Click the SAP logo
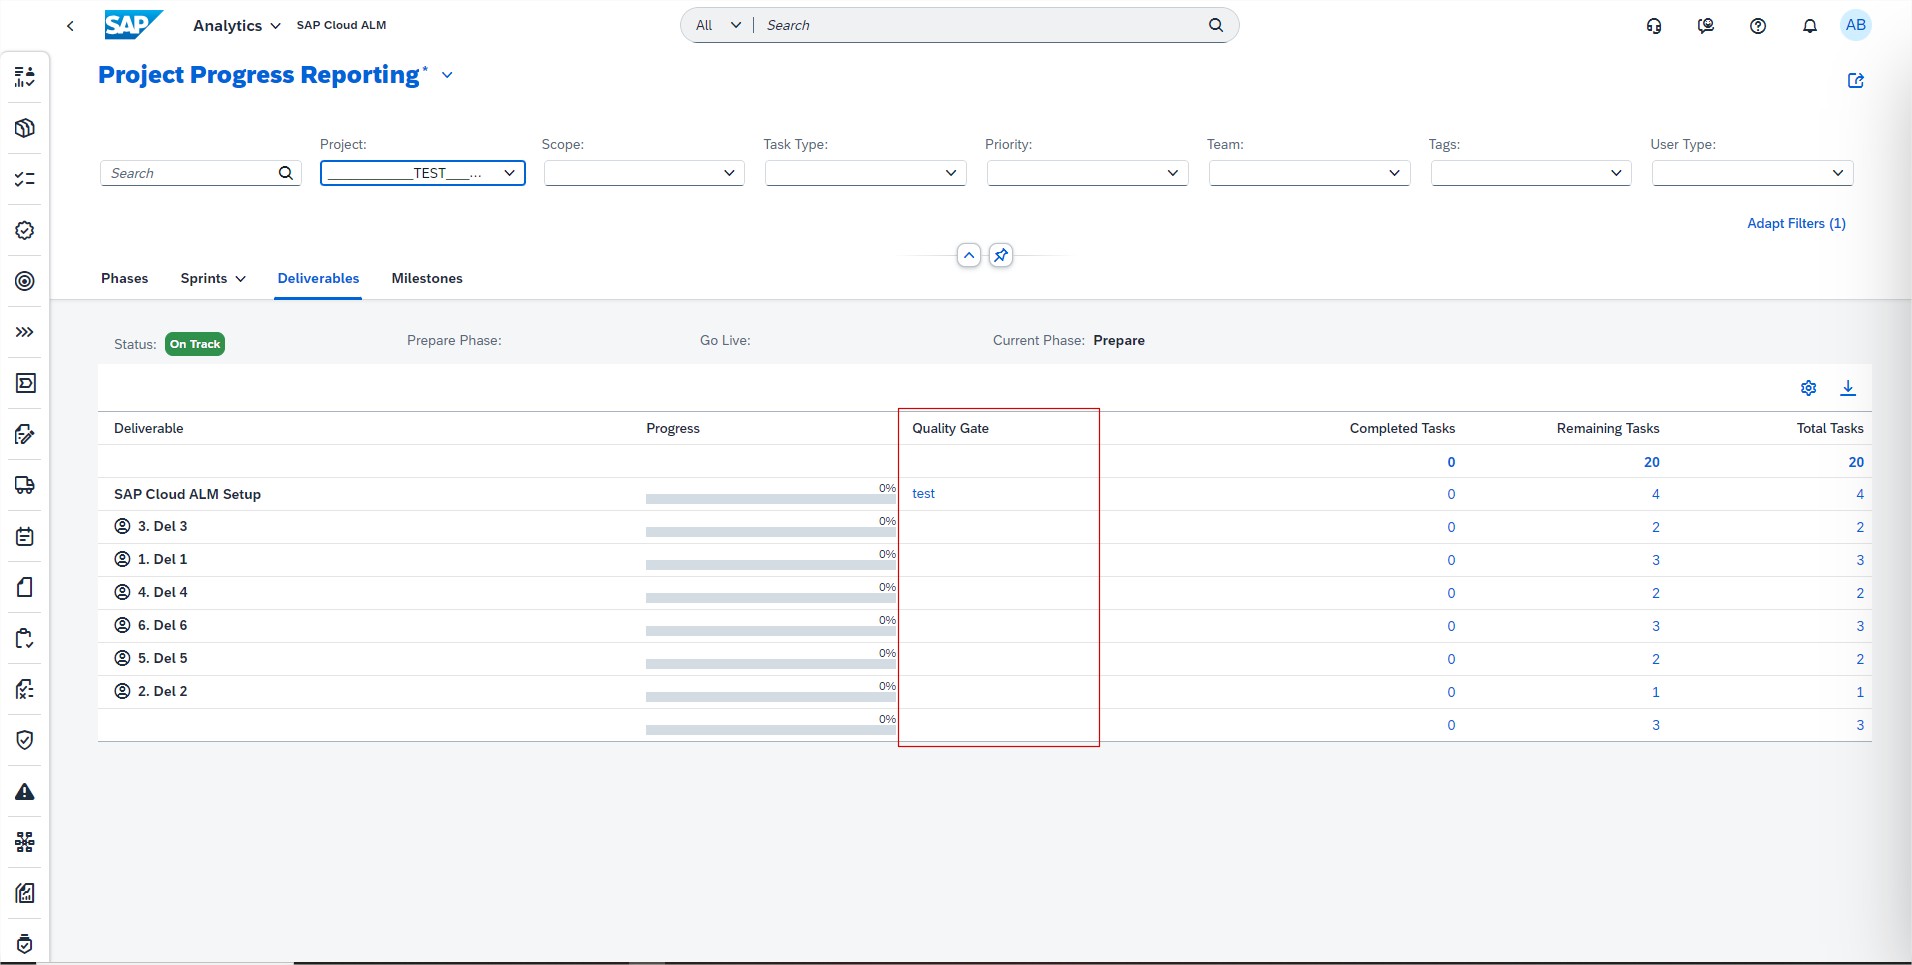1912x965 pixels. click(132, 25)
